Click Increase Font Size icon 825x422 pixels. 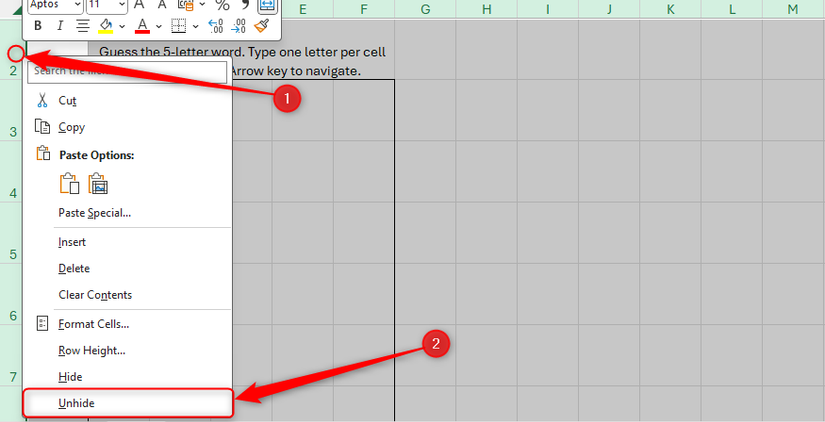coord(139,5)
